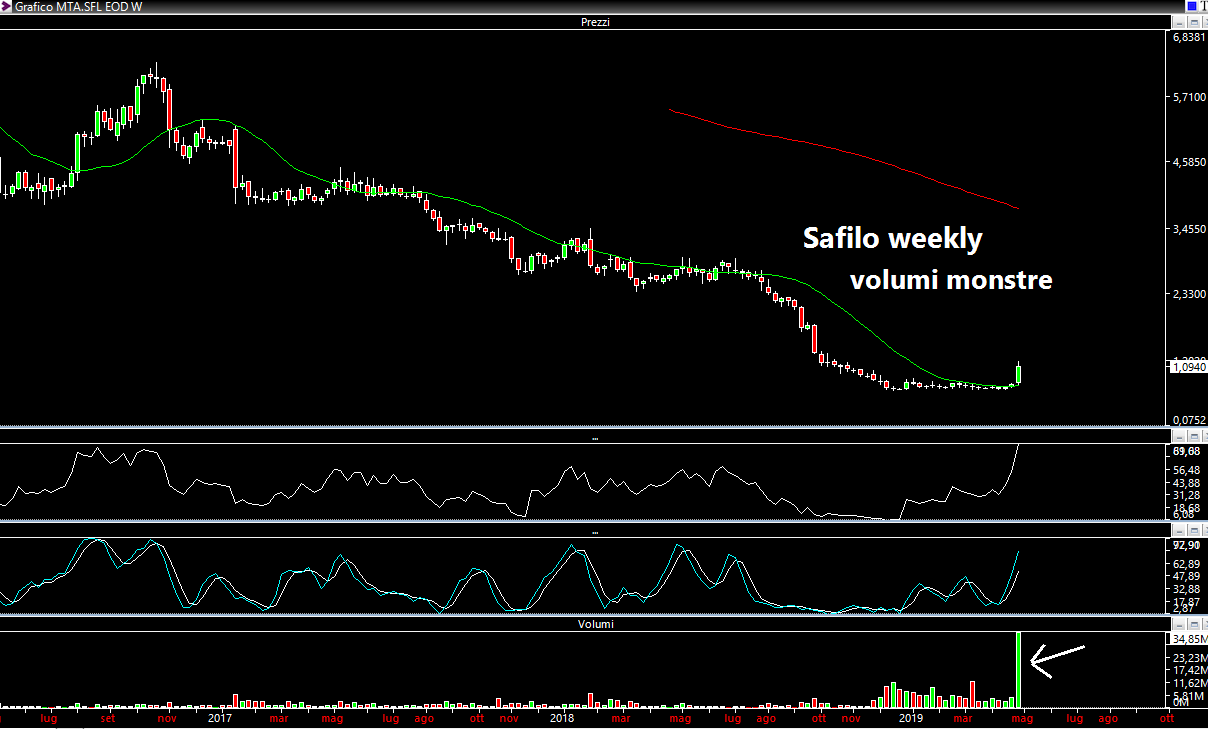Viewport: 1208px width, 729px height.
Task: Click the highlighted current price 1,0940
Action: (1189, 367)
